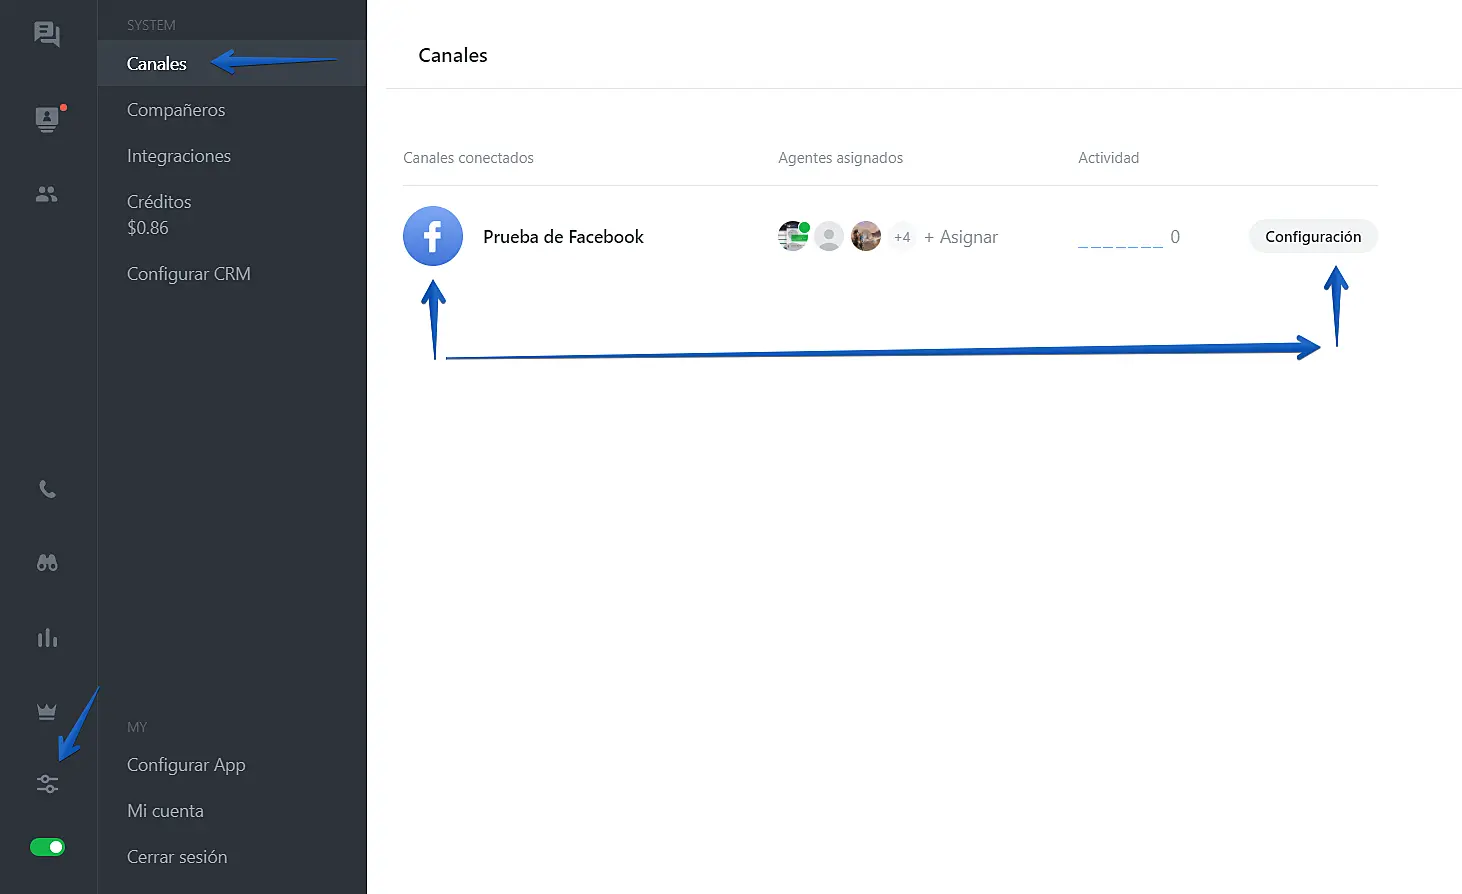Click the activity count 0
Viewport: 1462px width, 894px height.
(1175, 237)
